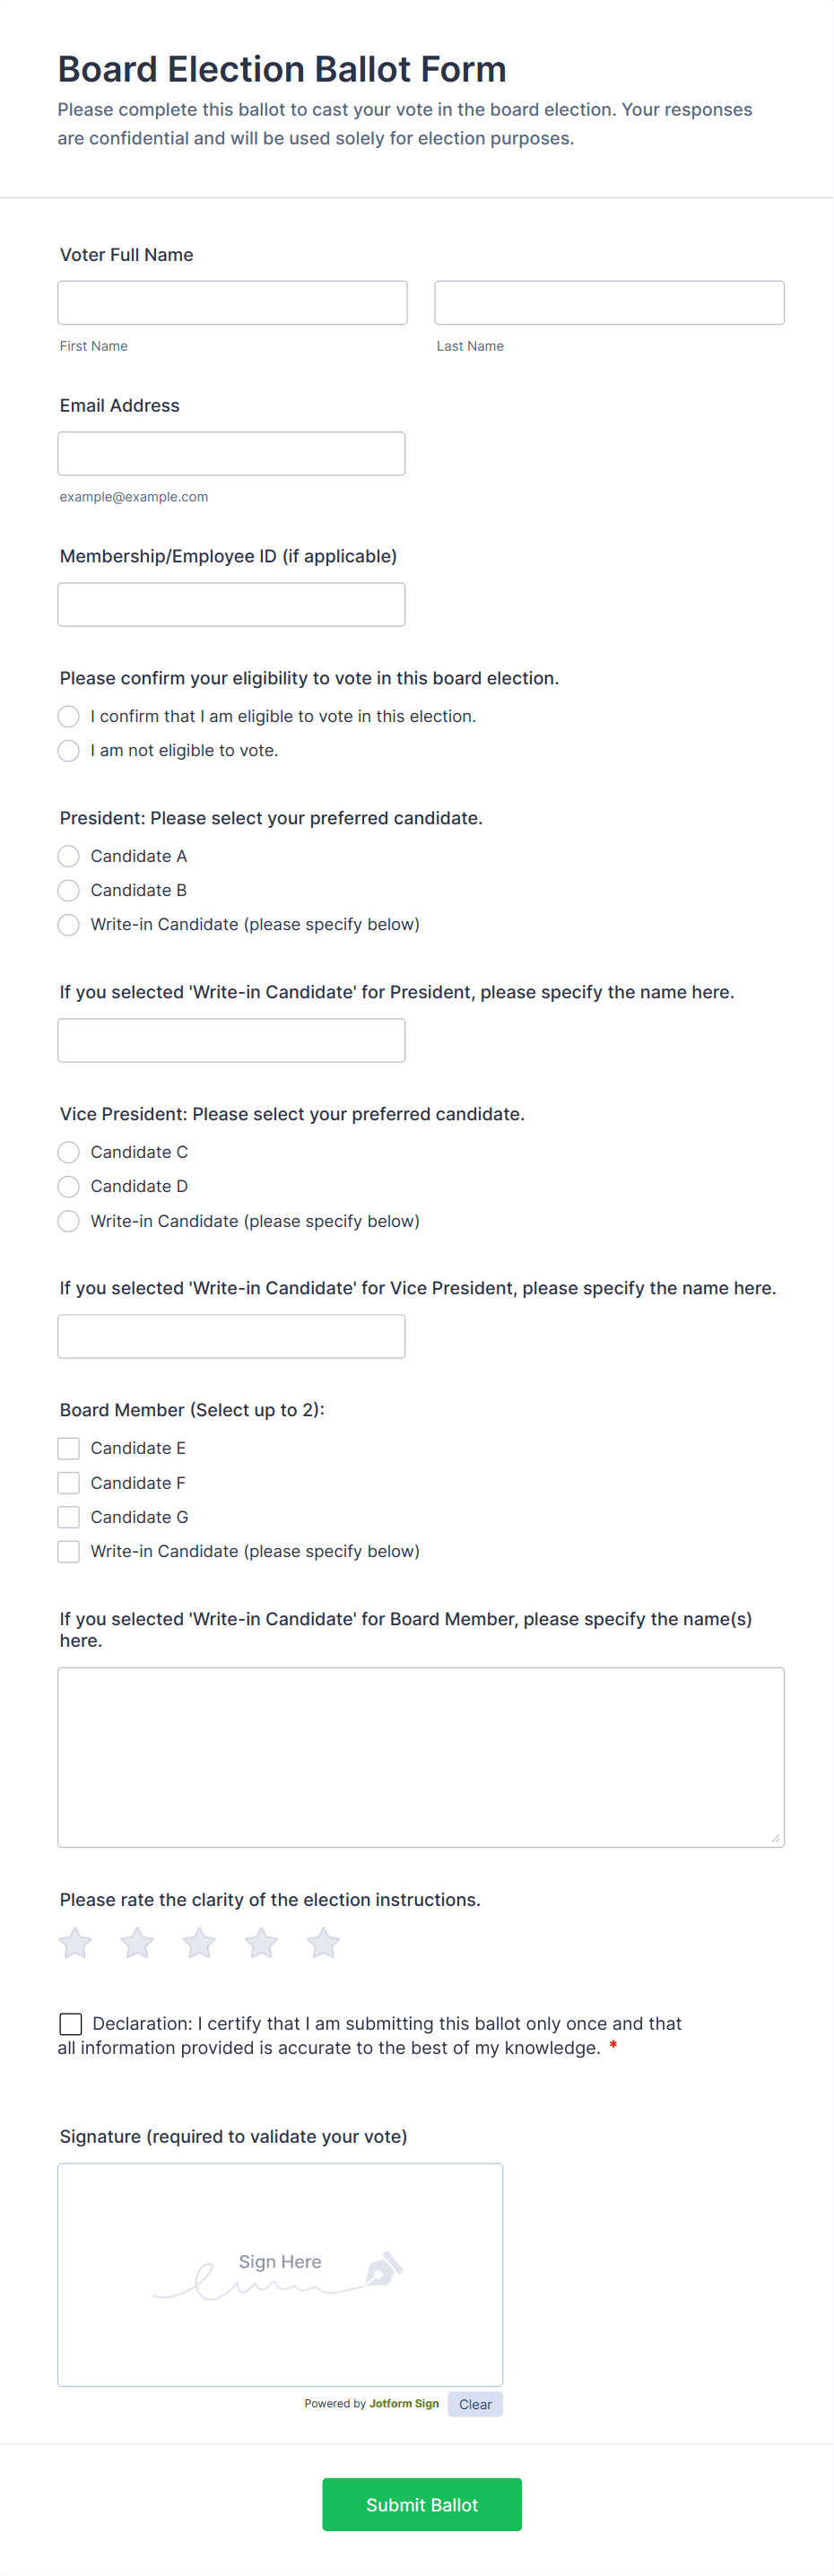Open the Jotform Sign link
This screenshot has width=834, height=2576.
[x=404, y=2403]
